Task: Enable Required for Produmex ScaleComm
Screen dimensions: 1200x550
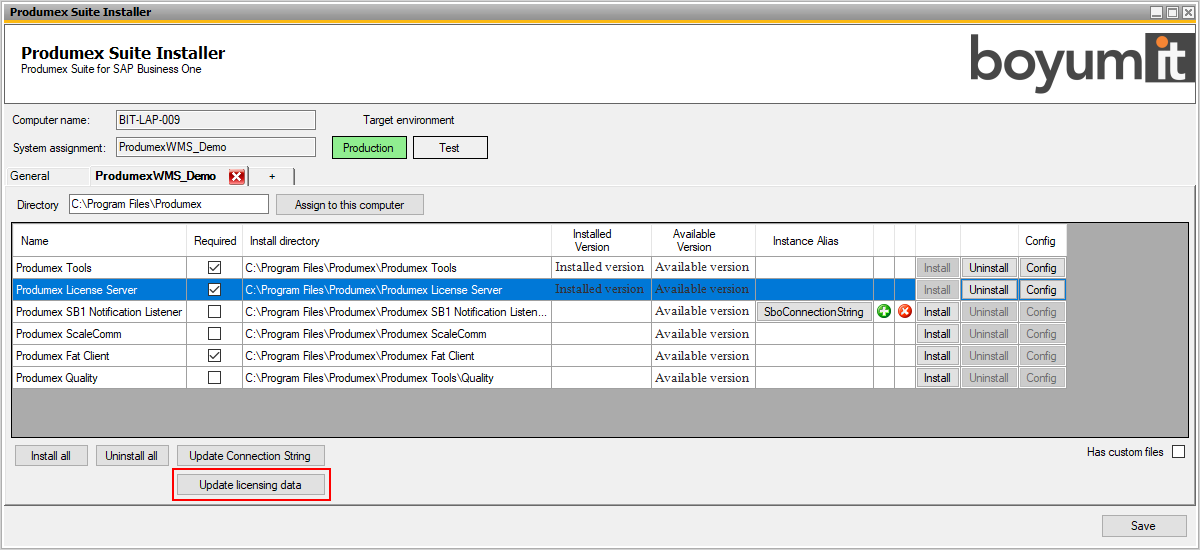Action: (214, 334)
